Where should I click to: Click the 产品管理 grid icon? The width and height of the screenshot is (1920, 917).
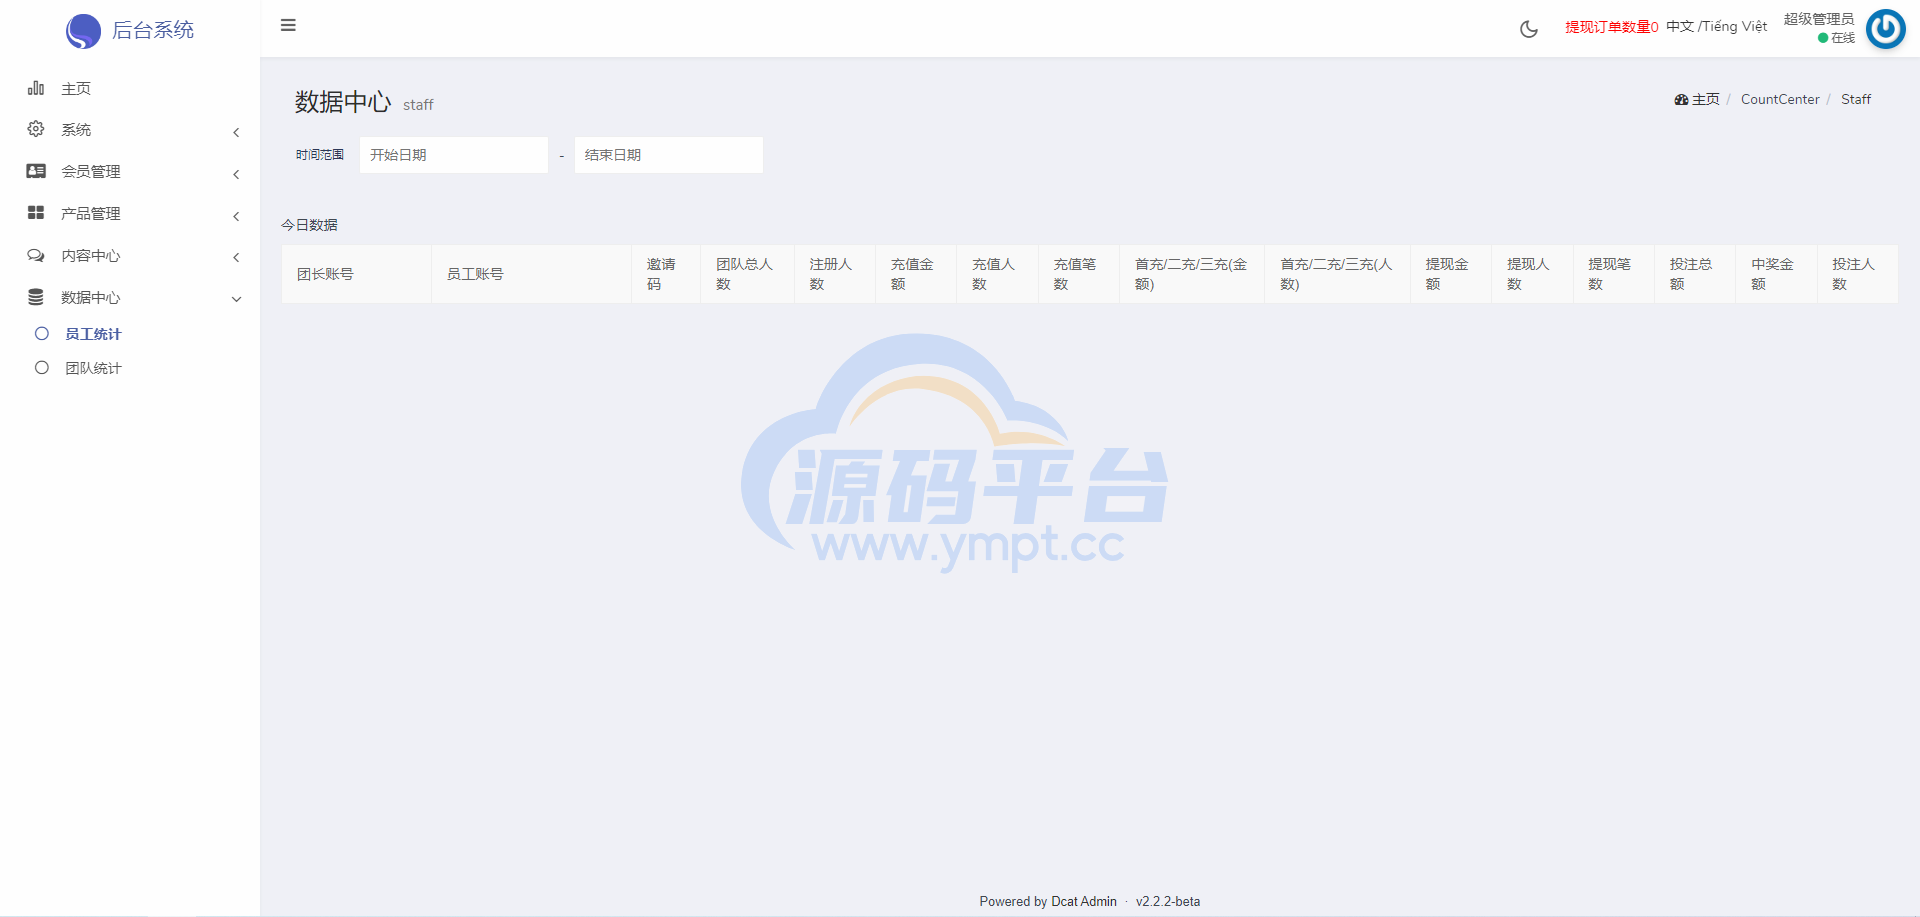click(36, 213)
